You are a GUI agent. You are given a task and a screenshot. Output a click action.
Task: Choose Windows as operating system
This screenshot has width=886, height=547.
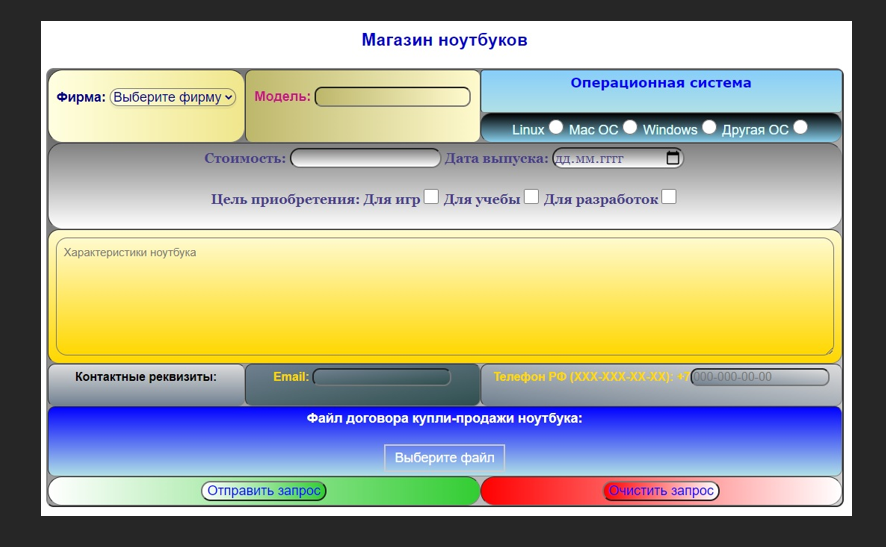(x=709, y=127)
